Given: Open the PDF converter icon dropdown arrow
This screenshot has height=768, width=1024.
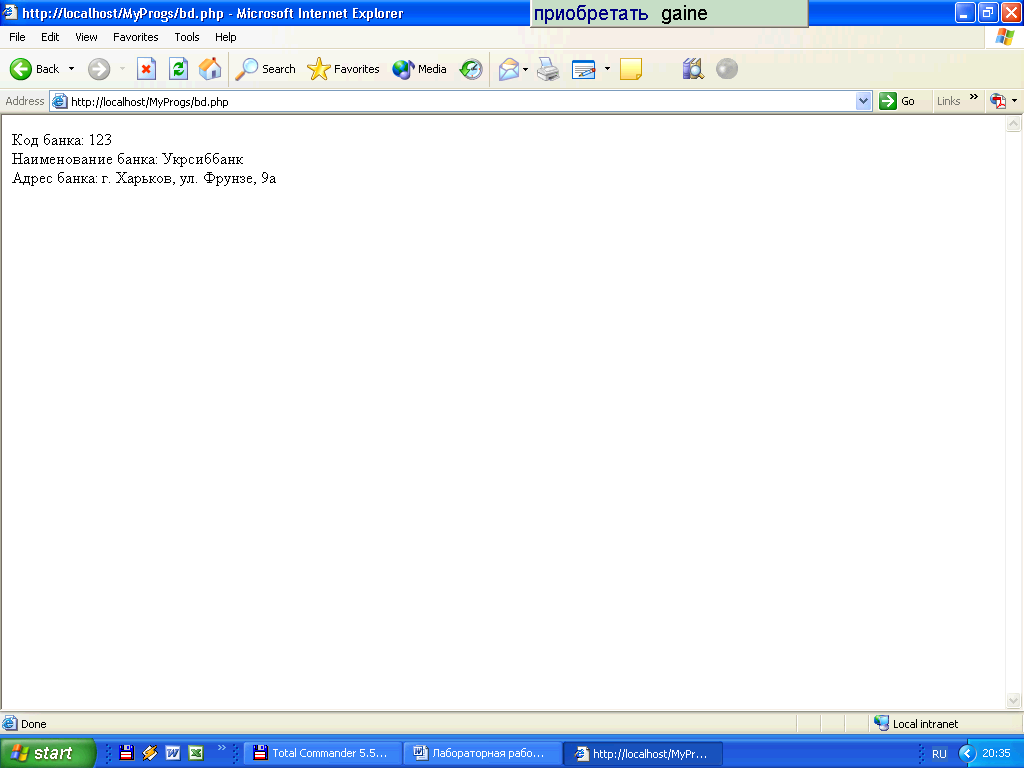Looking at the screenshot, I should (1014, 101).
